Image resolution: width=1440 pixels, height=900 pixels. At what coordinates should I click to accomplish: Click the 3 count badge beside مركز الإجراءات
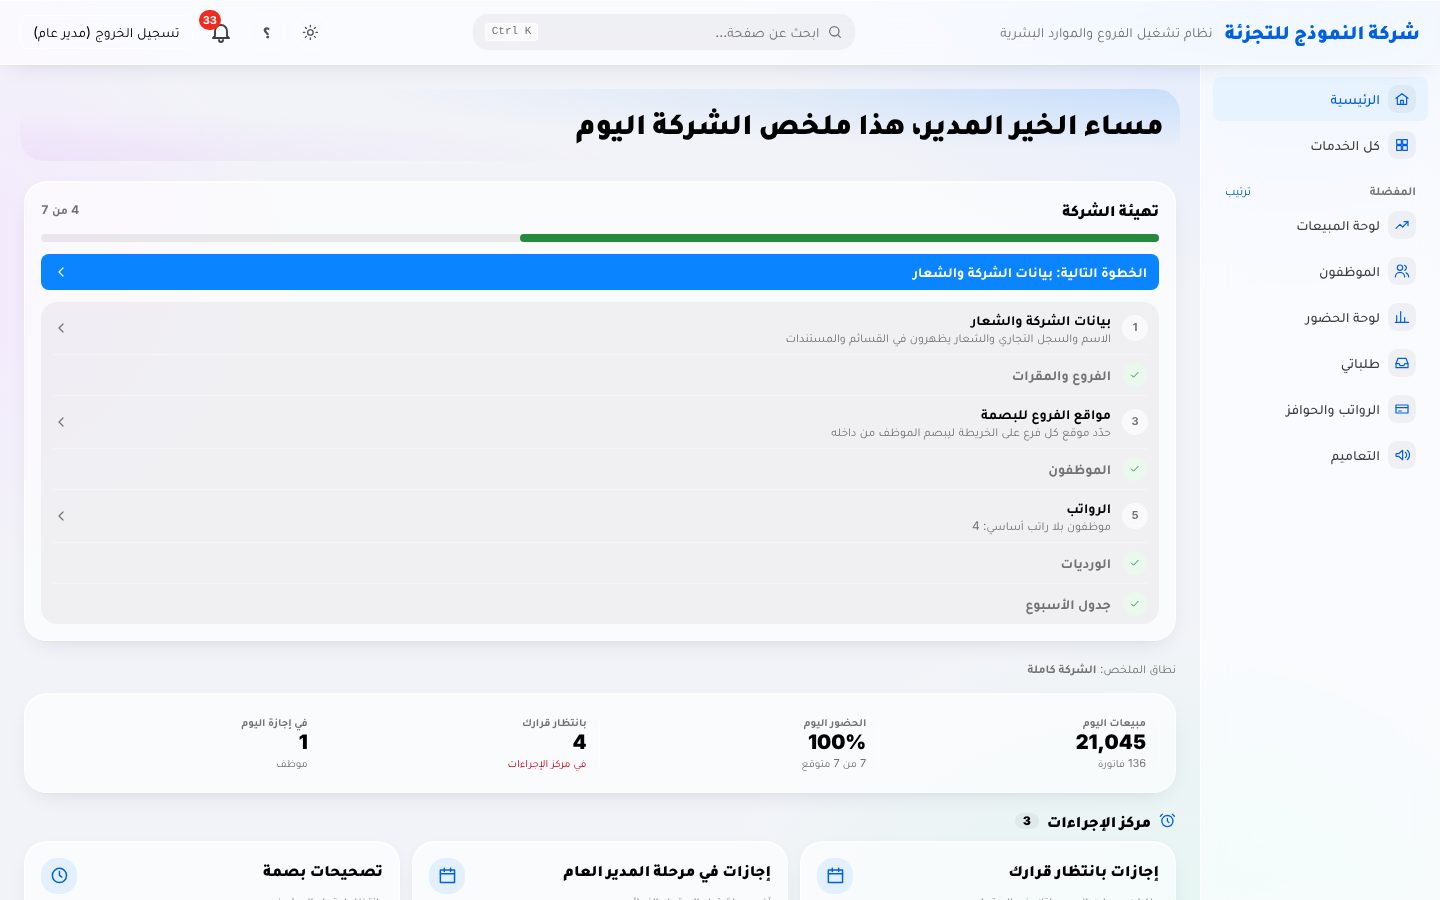pyautogui.click(x=1026, y=821)
